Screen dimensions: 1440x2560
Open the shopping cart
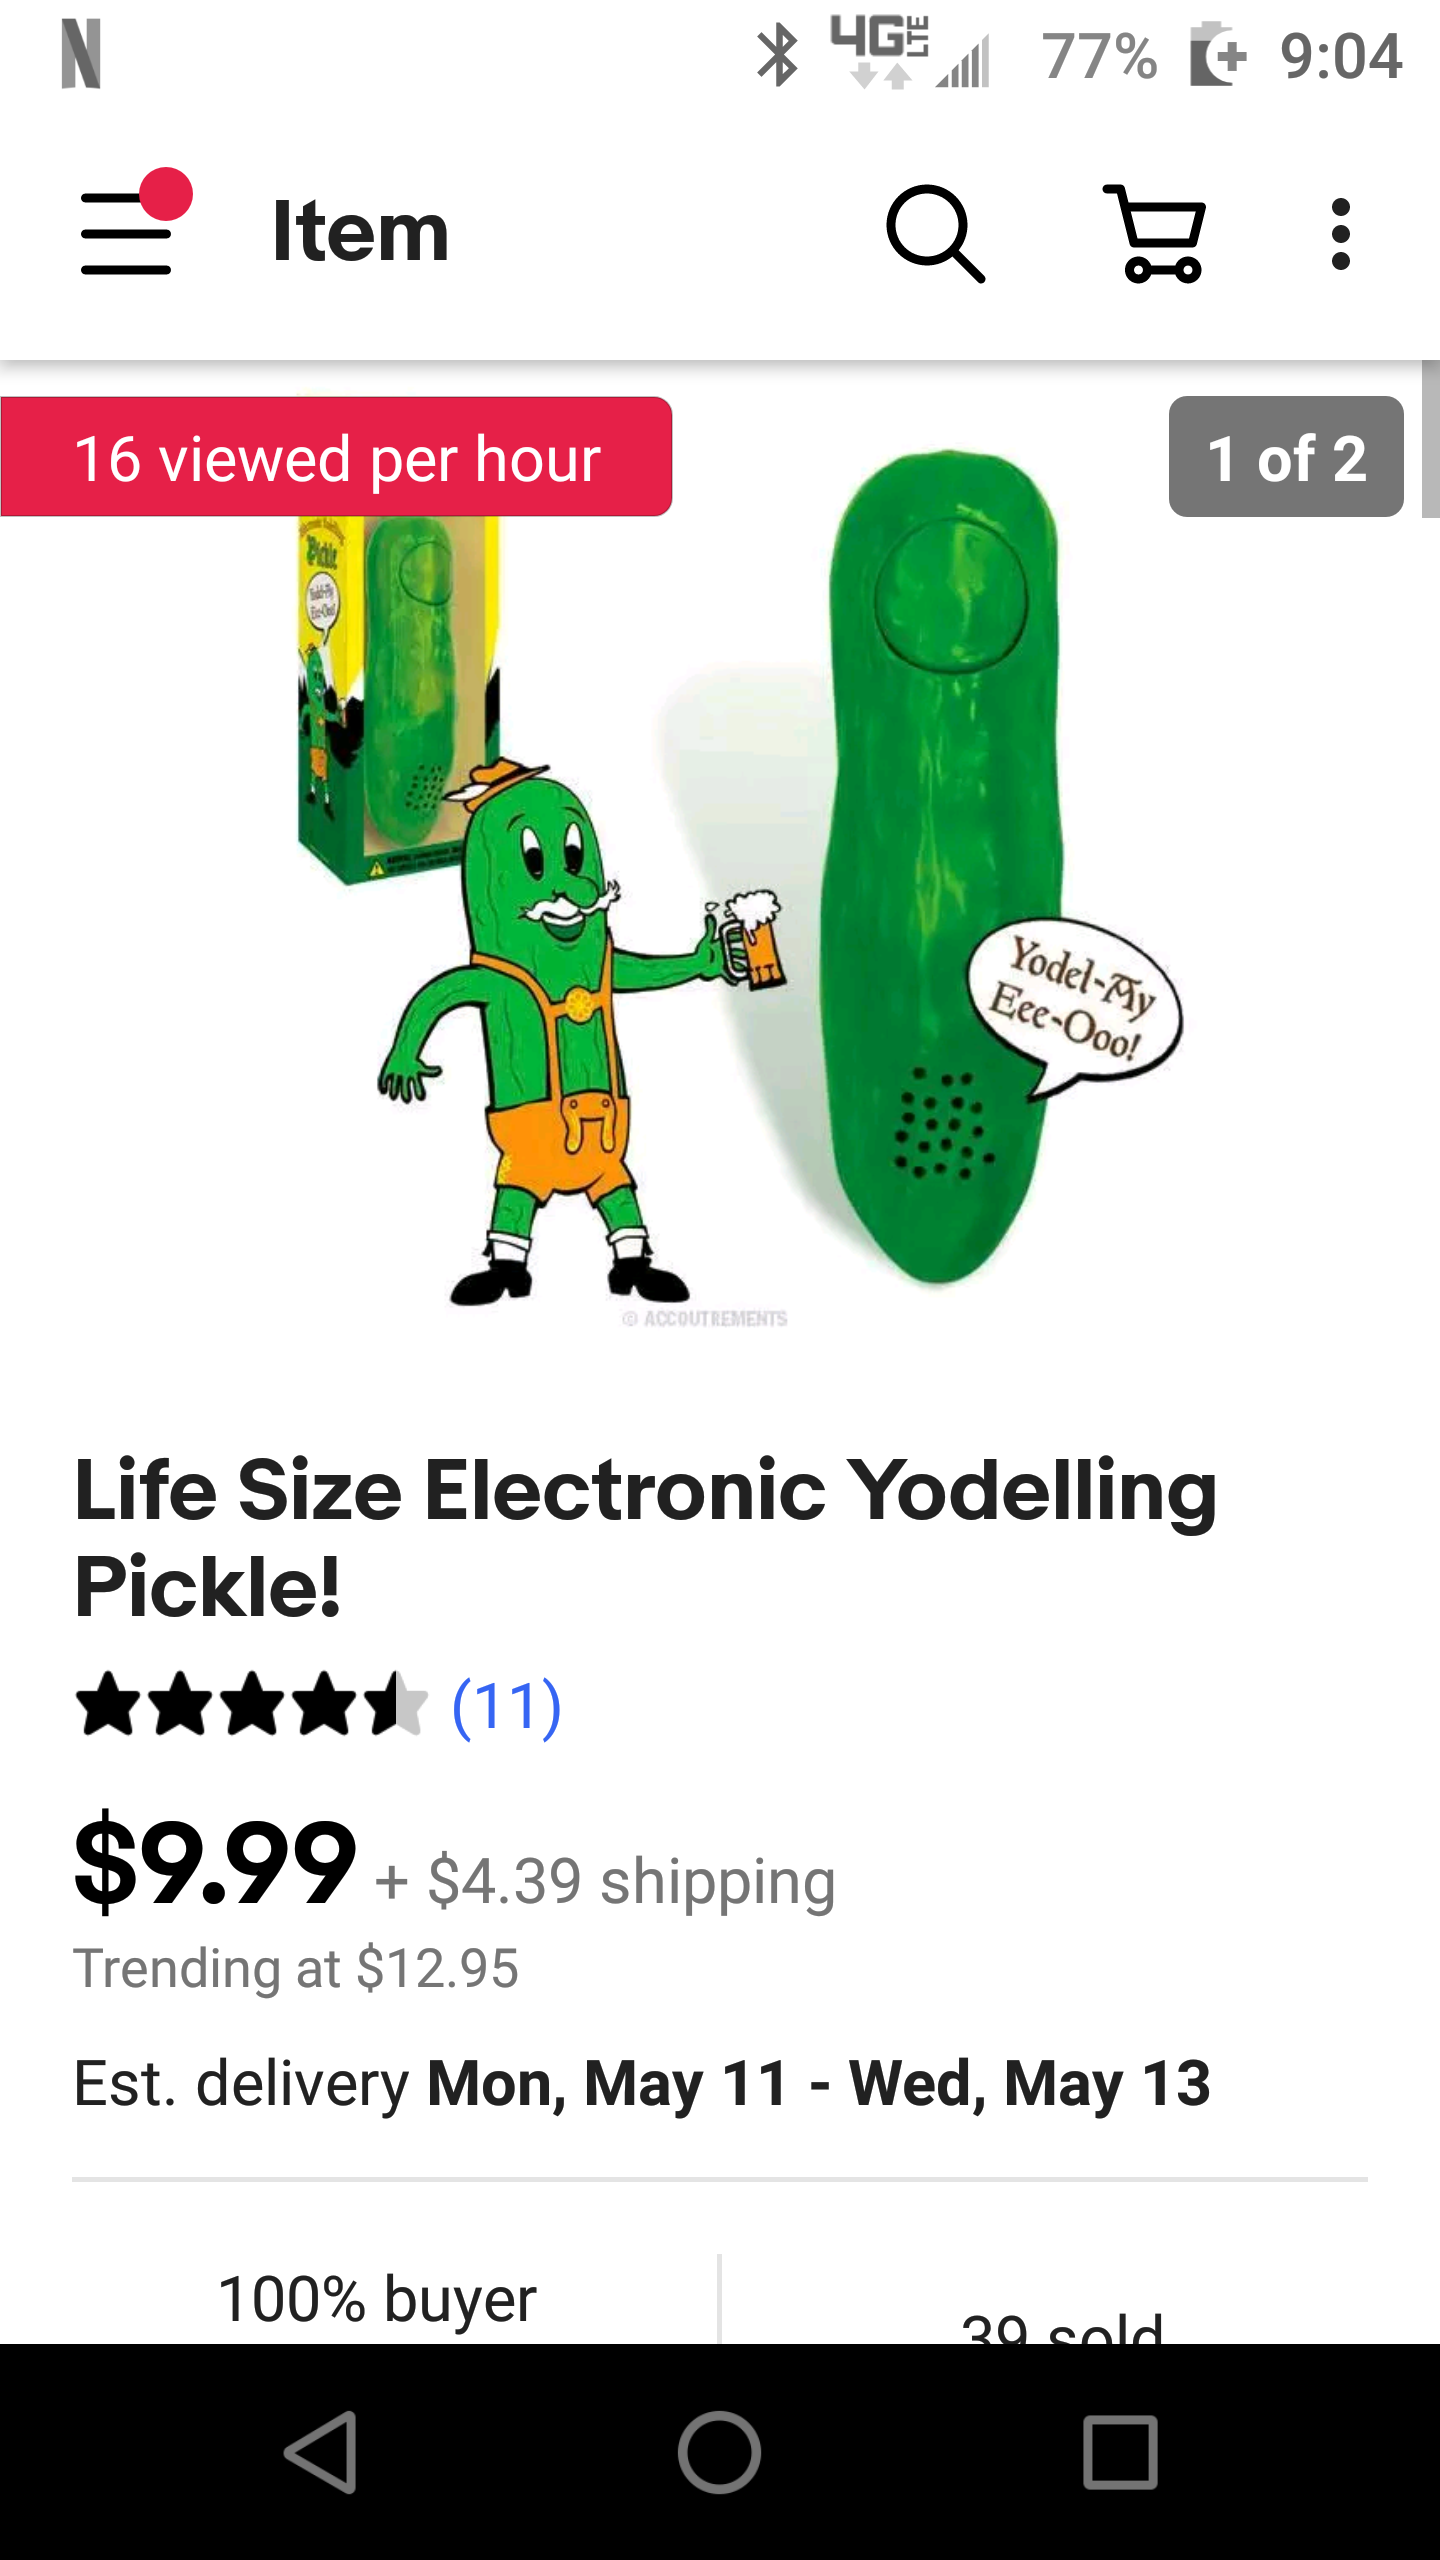[1155, 233]
